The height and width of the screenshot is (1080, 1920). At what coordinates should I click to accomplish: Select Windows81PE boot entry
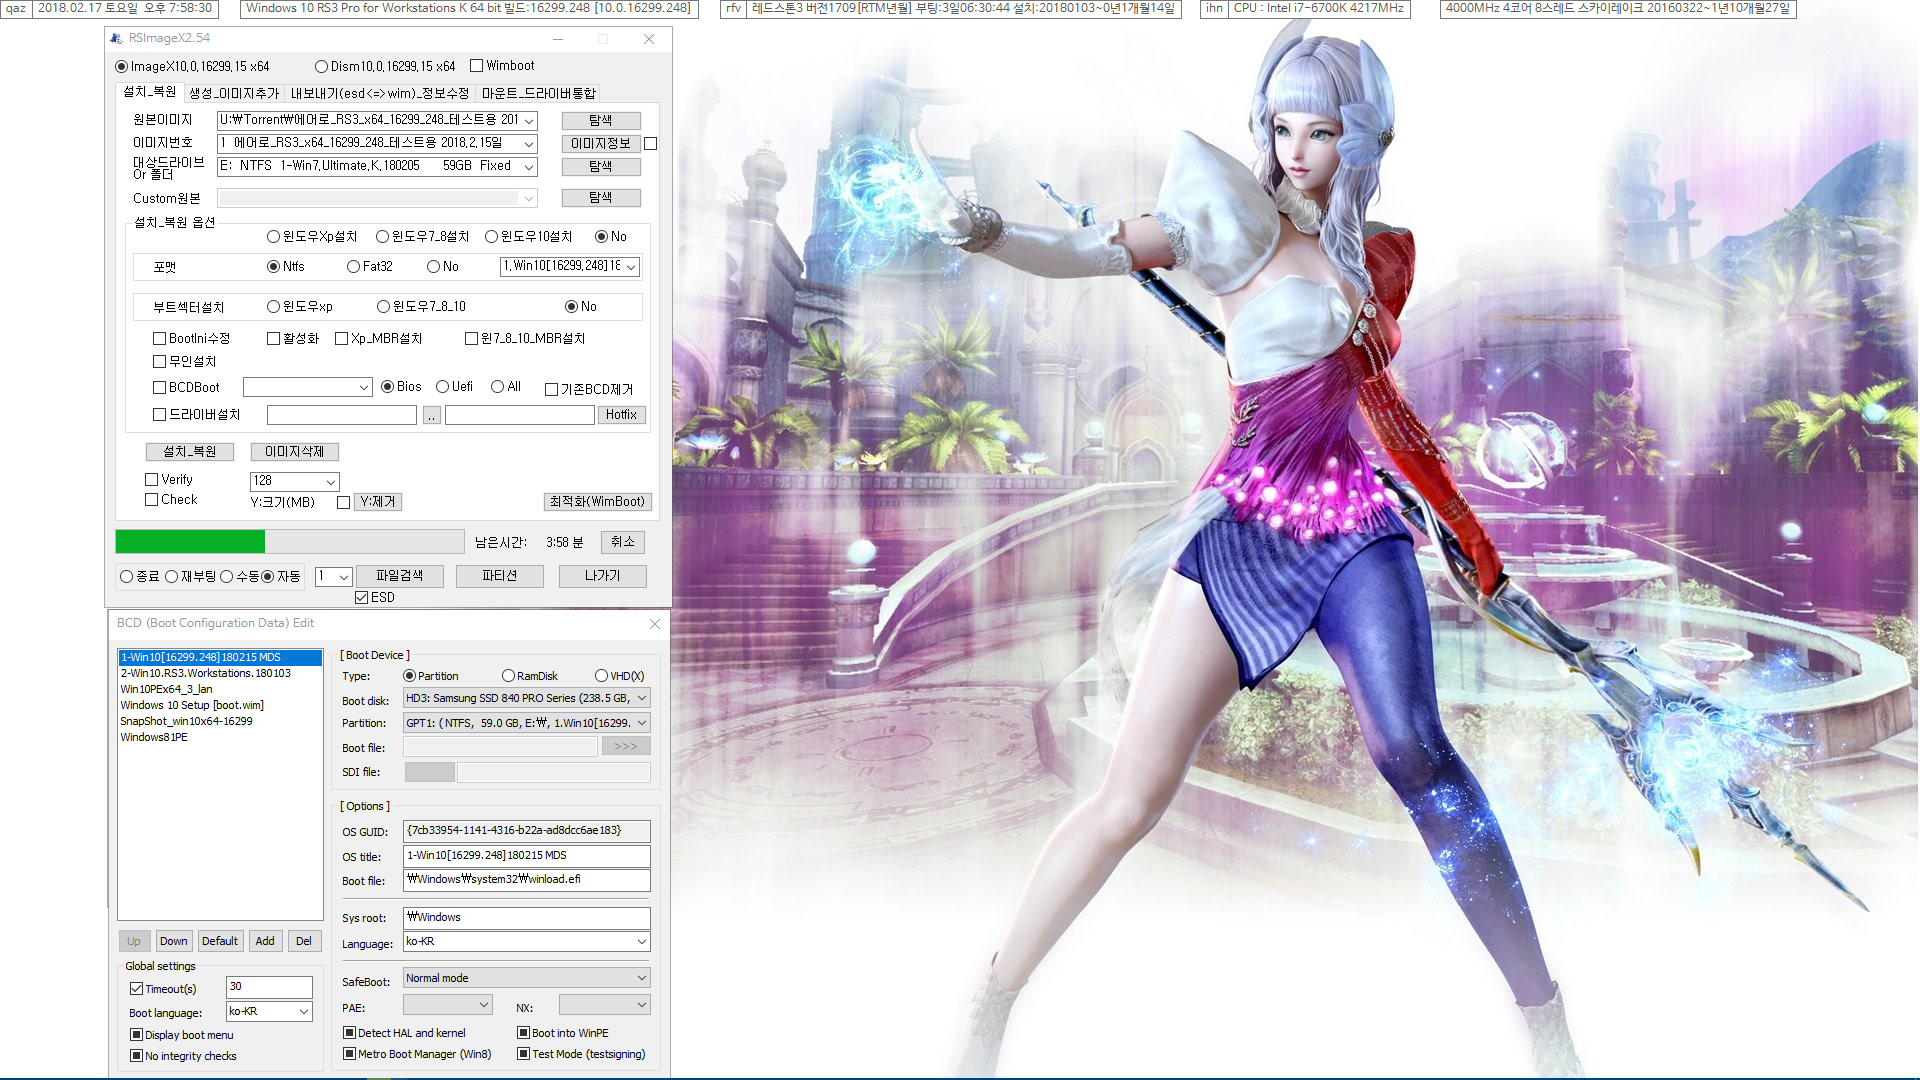pyautogui.click(x=154, y=738)
